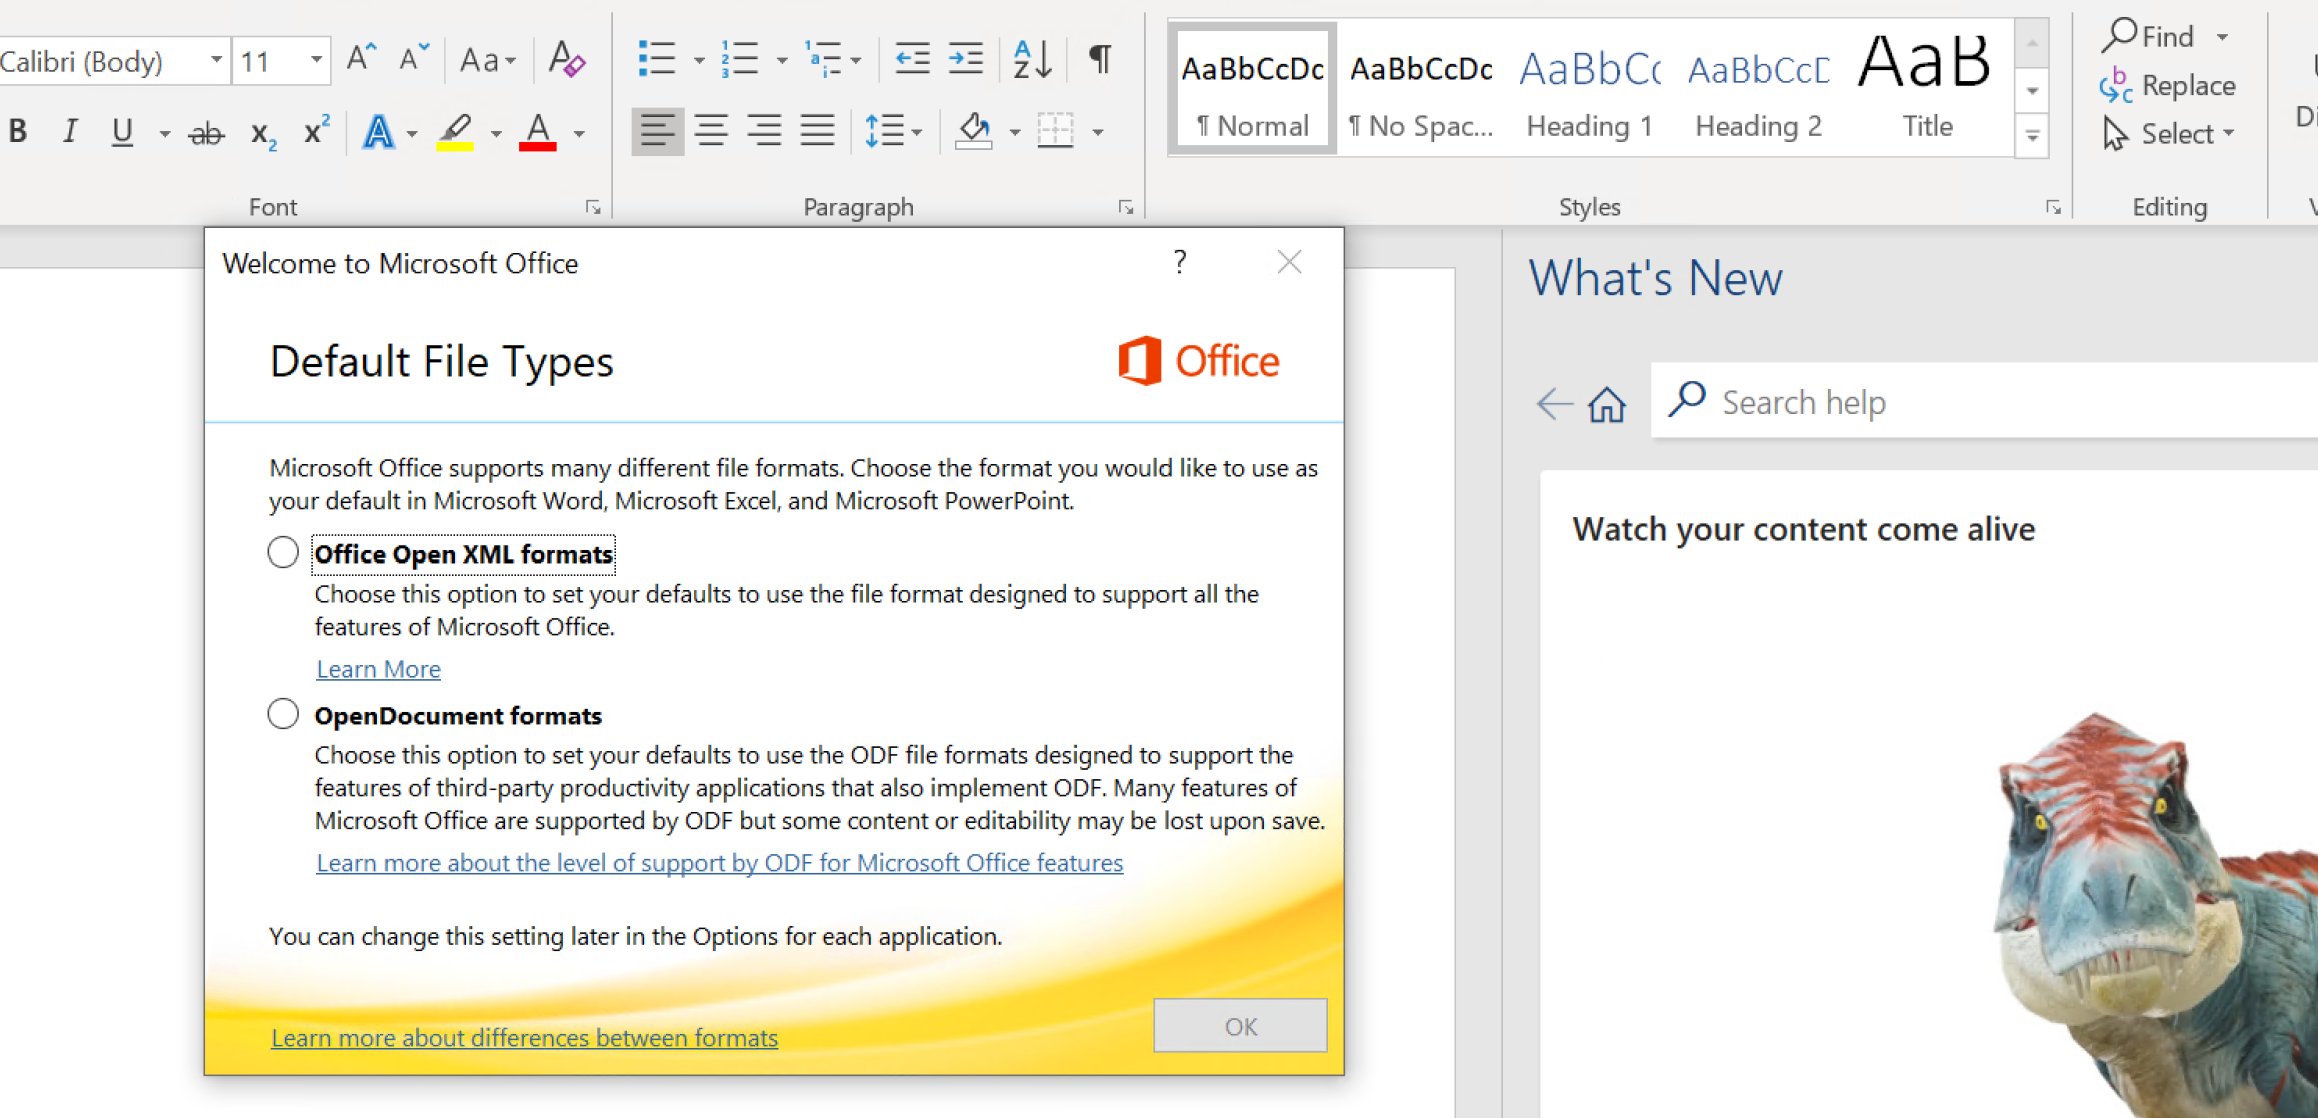Toggle the show paragraph marks icon
2318x1118 pixels.
point(1099,59)
